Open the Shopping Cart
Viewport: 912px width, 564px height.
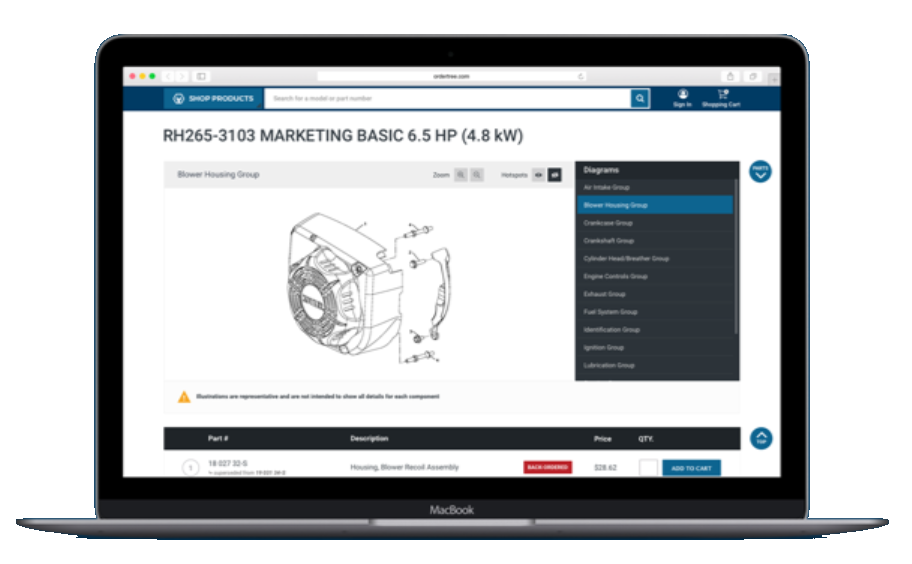(721, 97)
